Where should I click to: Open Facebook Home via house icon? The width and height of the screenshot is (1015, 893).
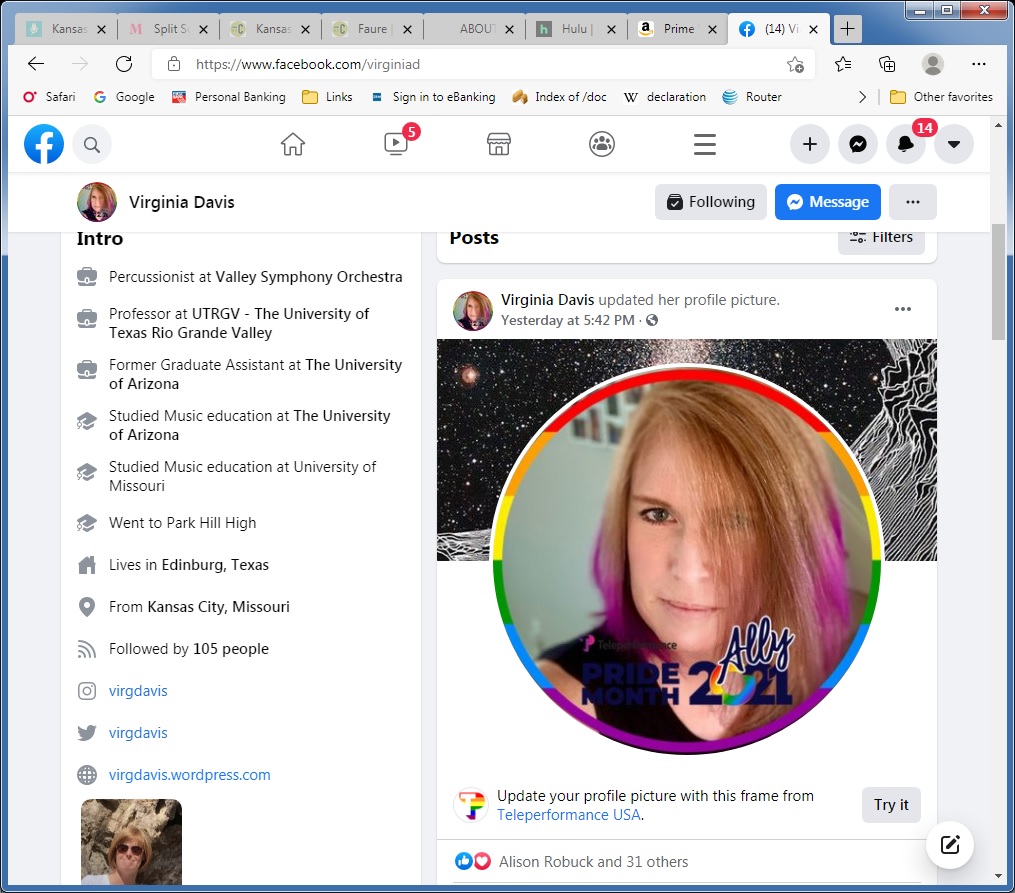pos(293,145)
